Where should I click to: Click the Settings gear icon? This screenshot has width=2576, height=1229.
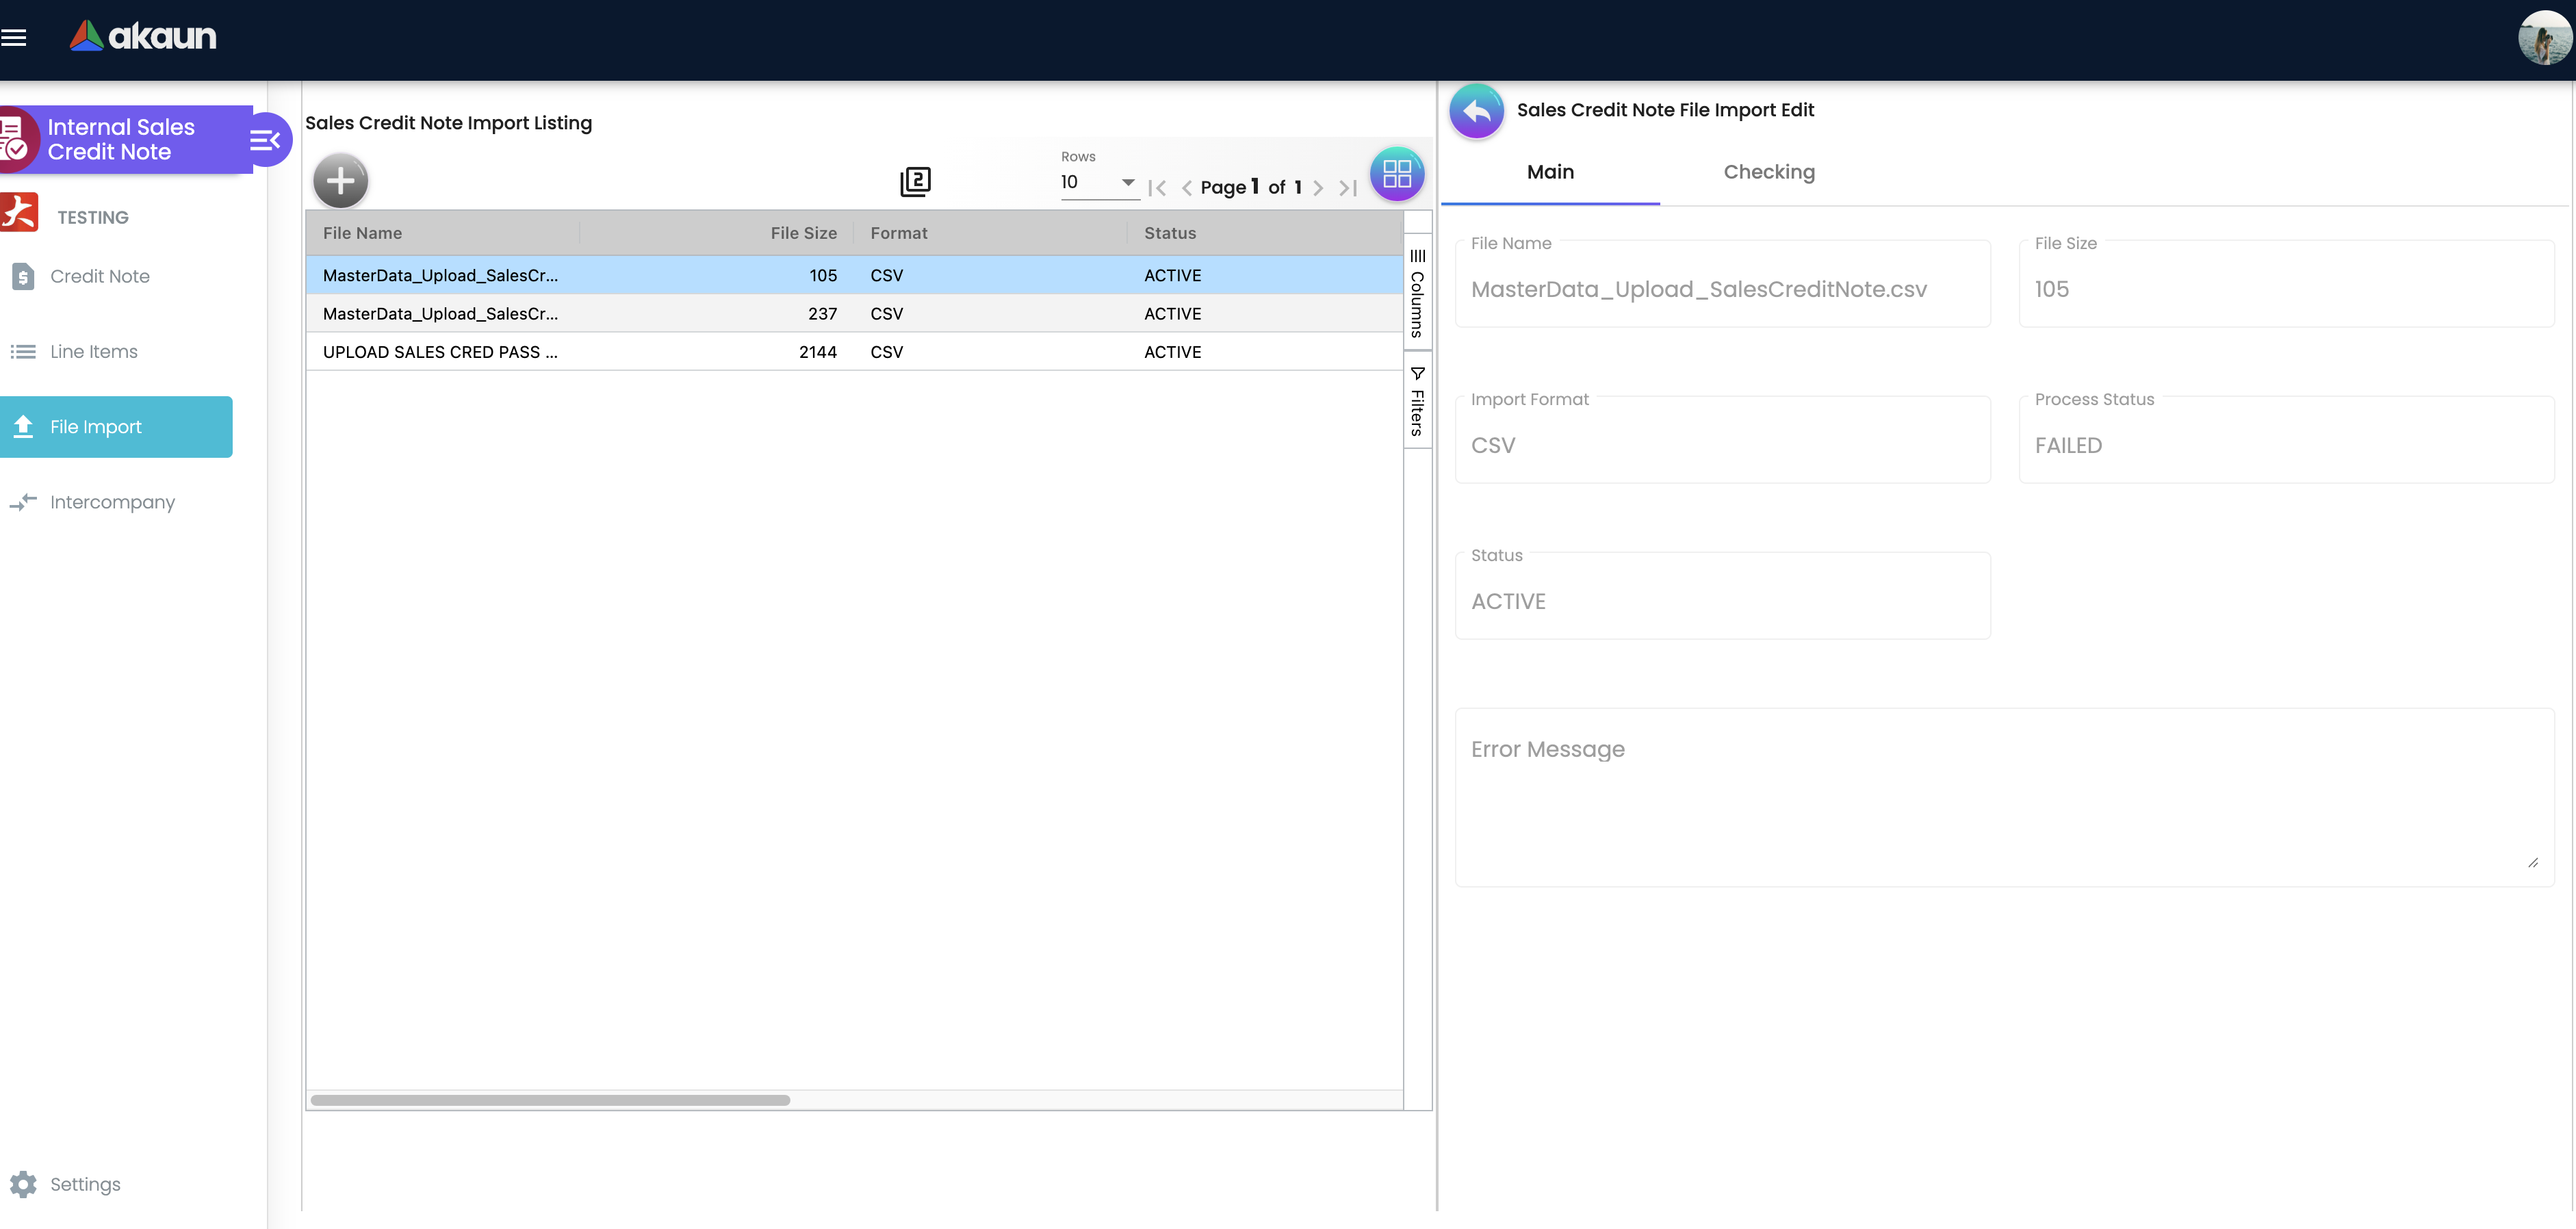(23, 1184)
